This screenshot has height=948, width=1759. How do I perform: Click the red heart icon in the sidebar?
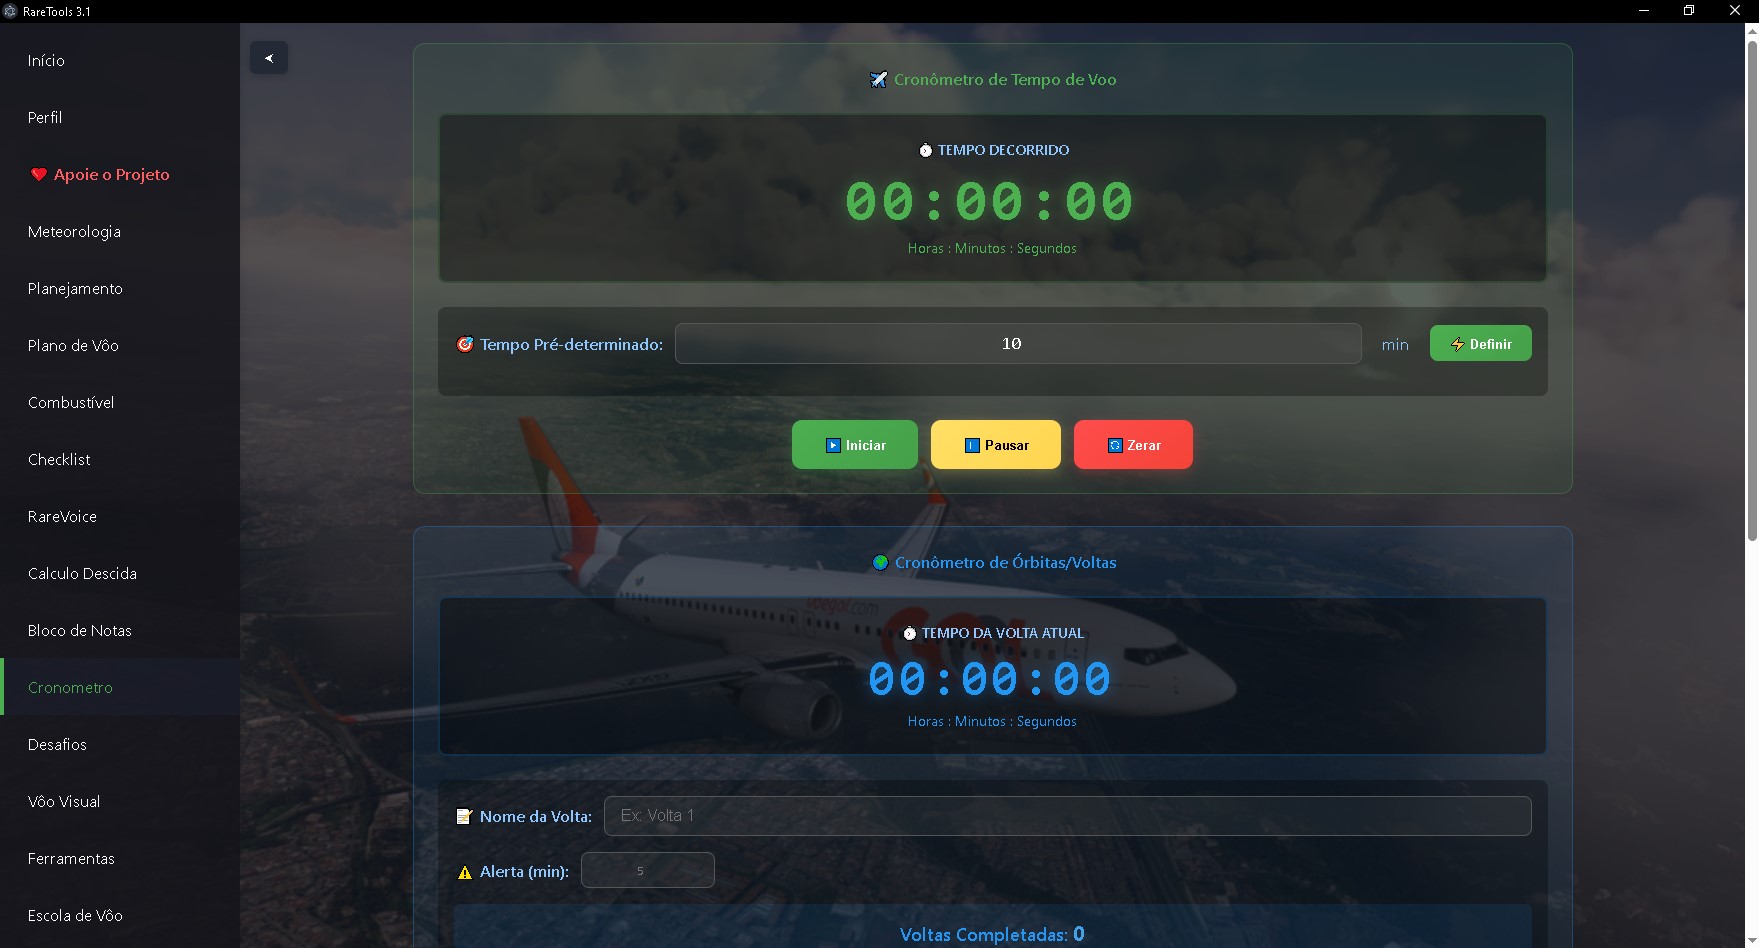coord(38,175)
